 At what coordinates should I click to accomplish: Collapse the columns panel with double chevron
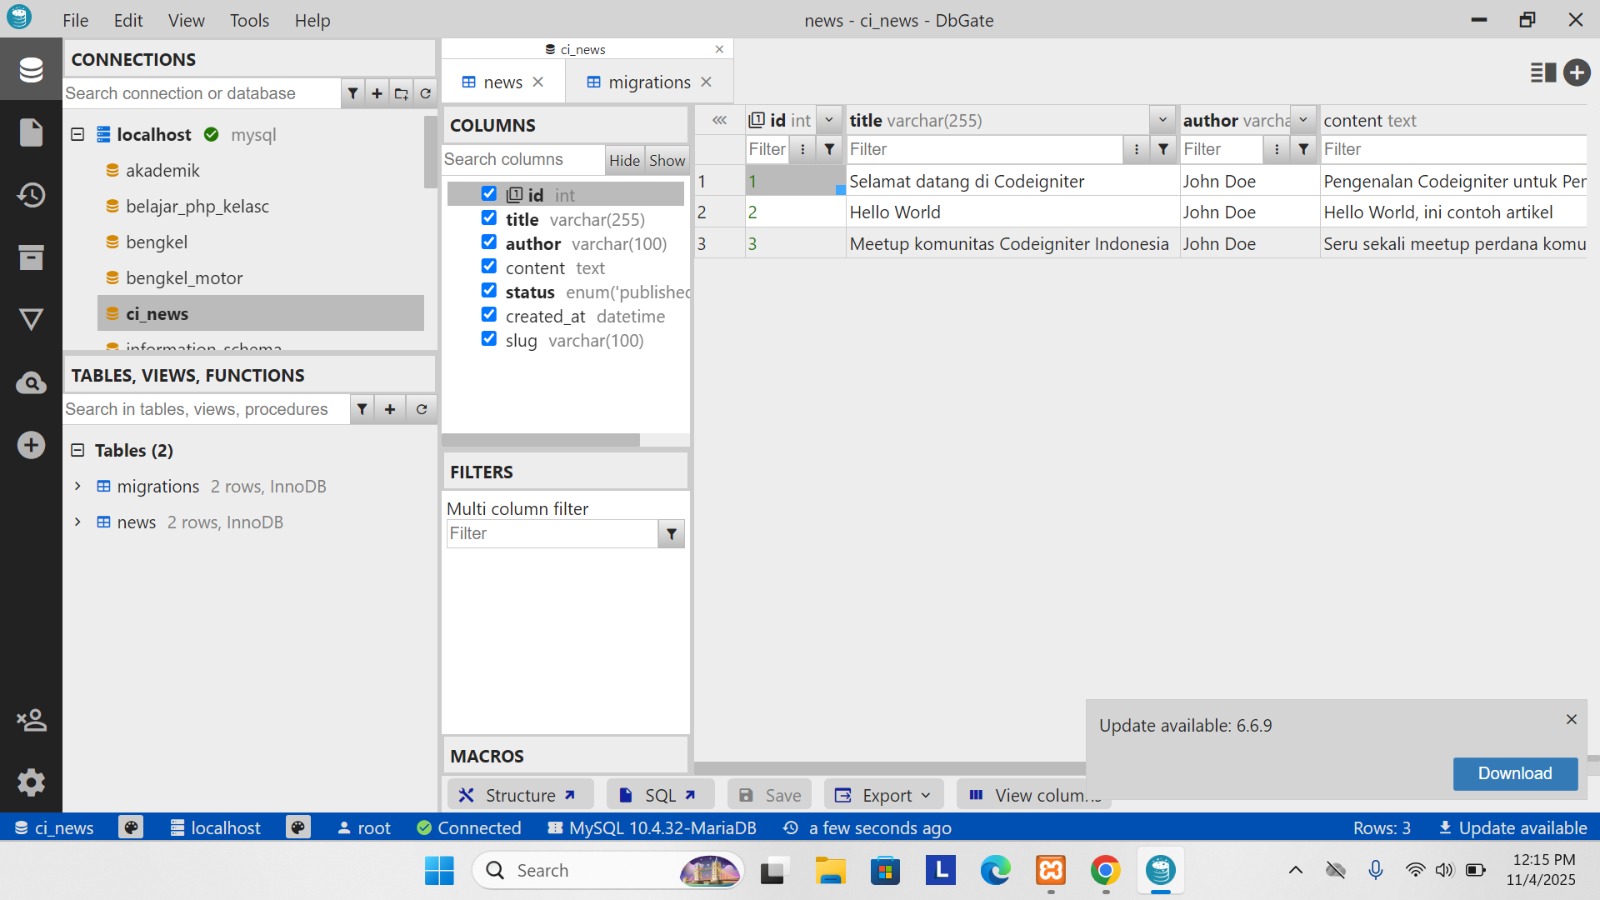click(719, 120)
